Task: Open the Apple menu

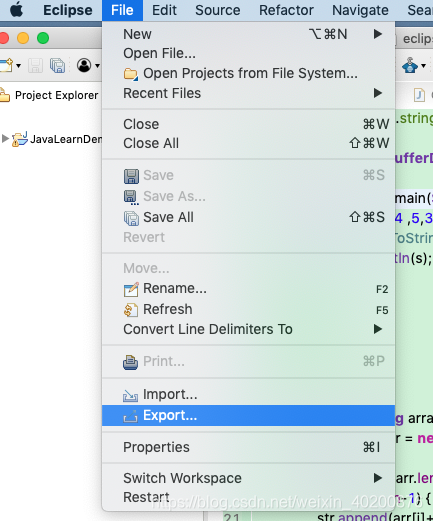Action: pos(16,10)
